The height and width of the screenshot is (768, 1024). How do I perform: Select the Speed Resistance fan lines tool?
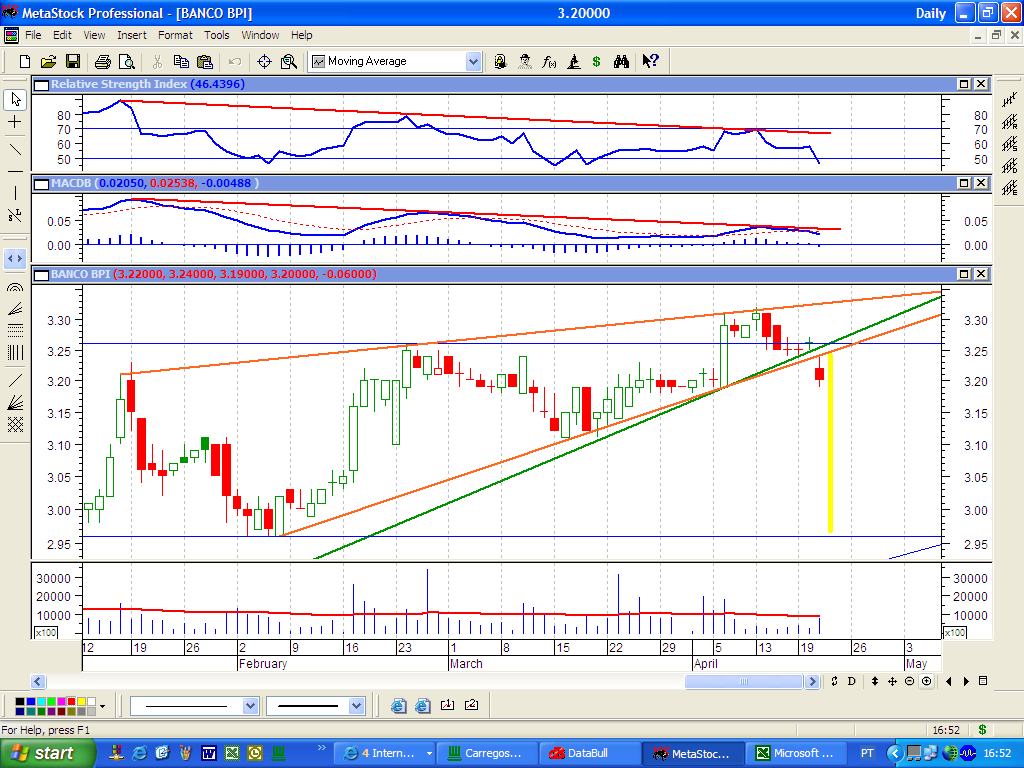click(x=15, y=402)
